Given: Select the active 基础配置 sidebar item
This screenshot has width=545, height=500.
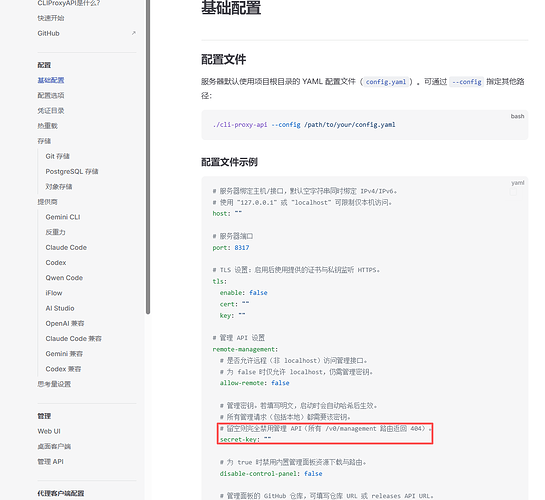Looking at the screenshot, I should 51,80.
